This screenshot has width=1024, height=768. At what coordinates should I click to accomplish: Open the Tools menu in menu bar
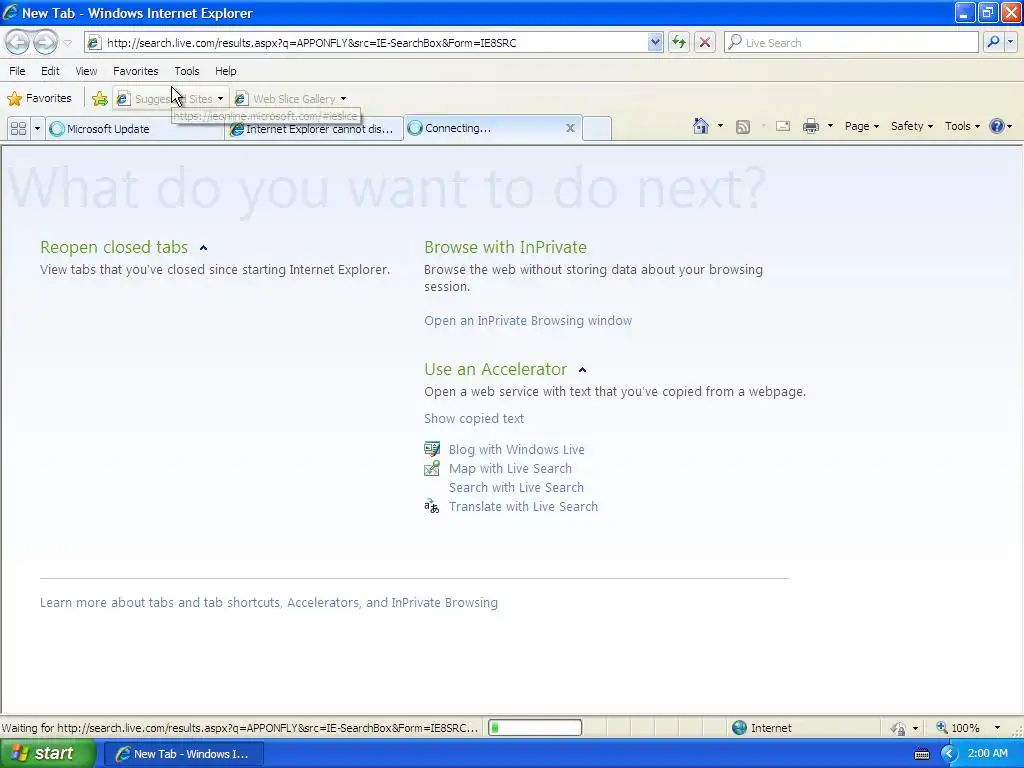coord(187,71)
